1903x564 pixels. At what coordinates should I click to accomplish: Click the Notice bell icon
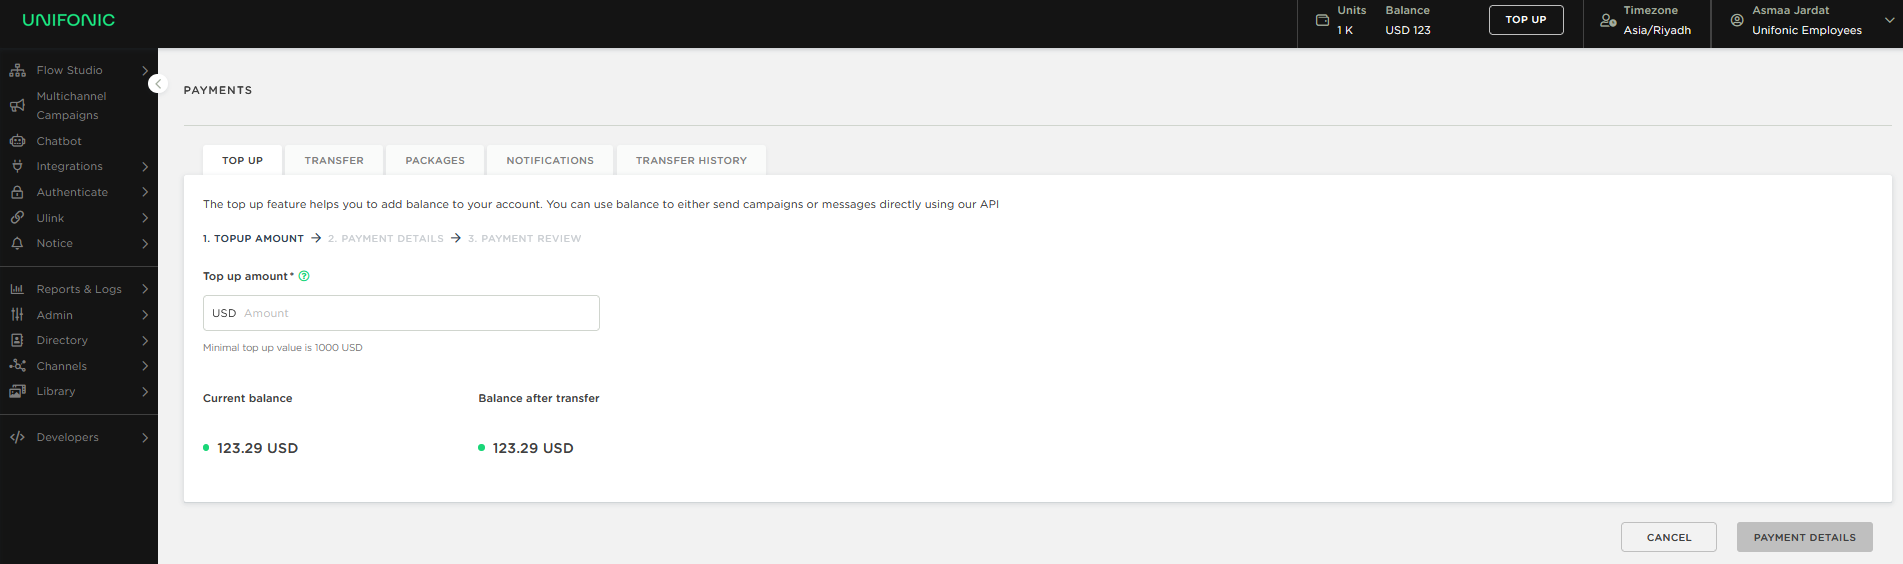(x=17, y=243)
